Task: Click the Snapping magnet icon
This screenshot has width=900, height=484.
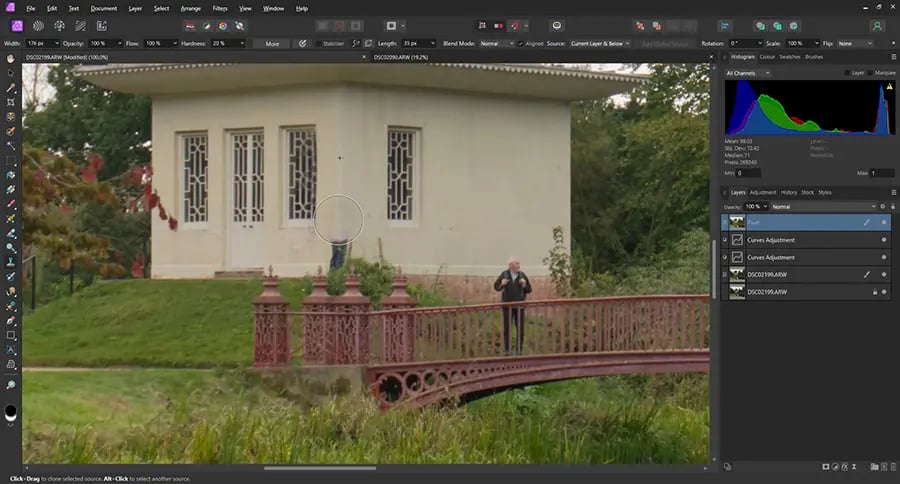Action: pos(515,26)
